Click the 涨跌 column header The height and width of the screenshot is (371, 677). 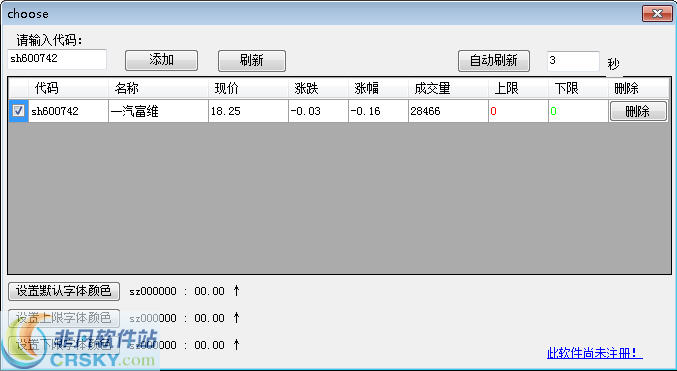click(x=318, y=89)
